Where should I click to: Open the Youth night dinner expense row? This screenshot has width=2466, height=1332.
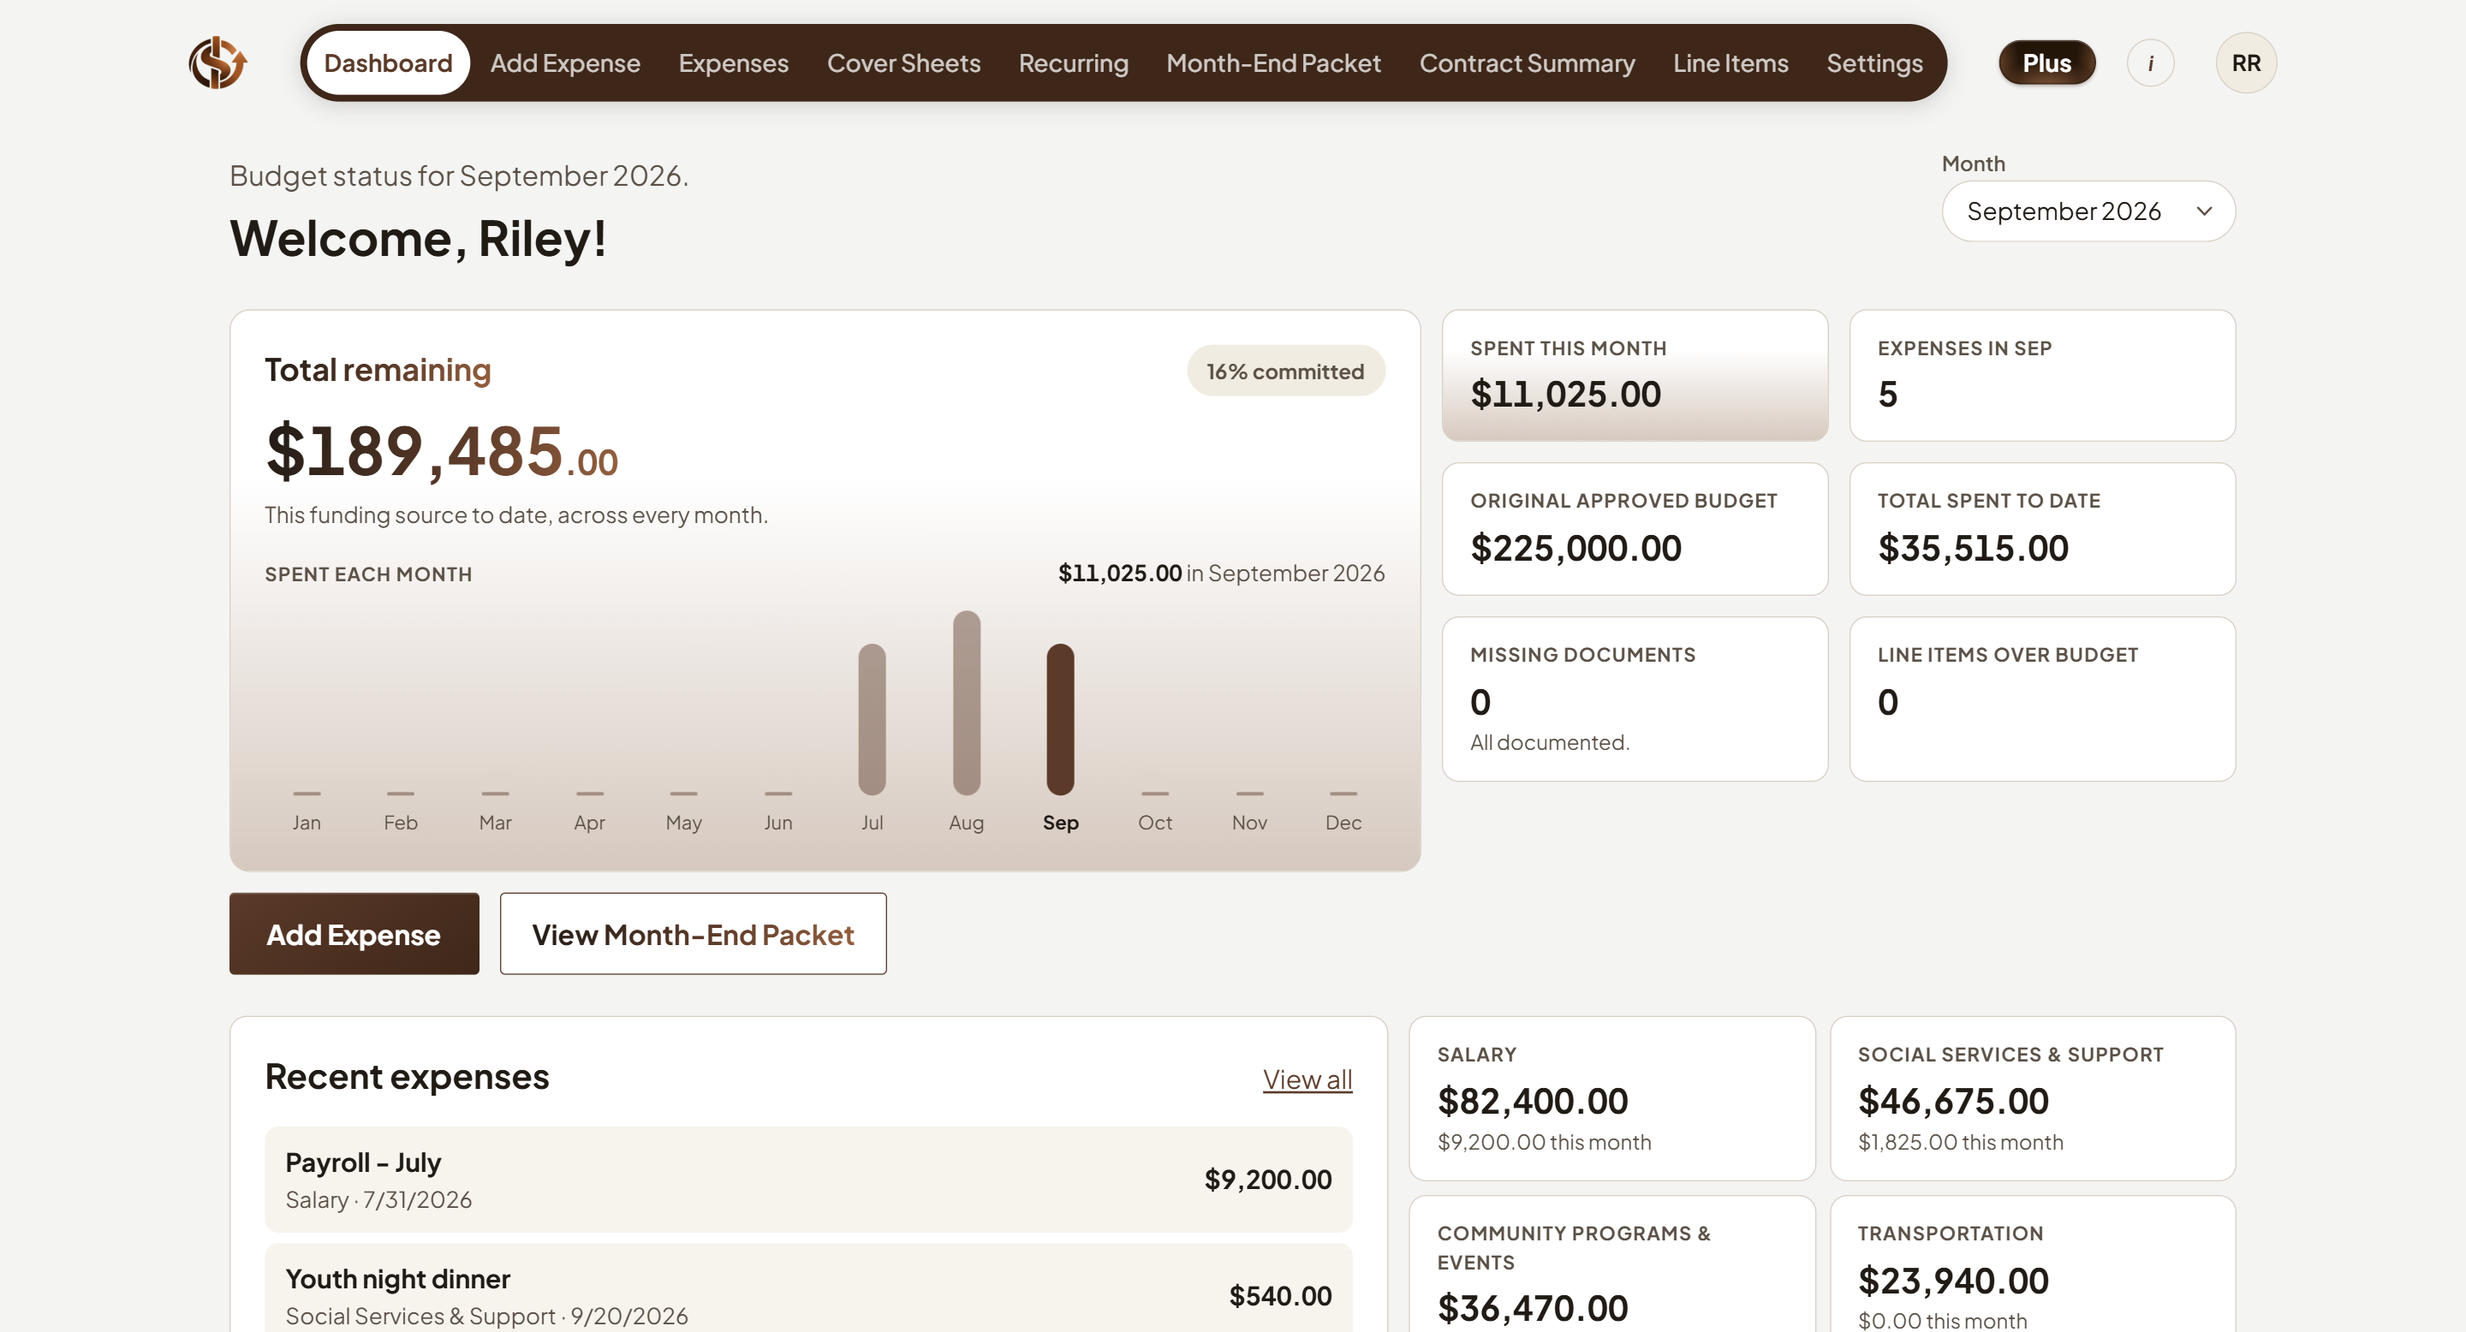coord(808,1290)
